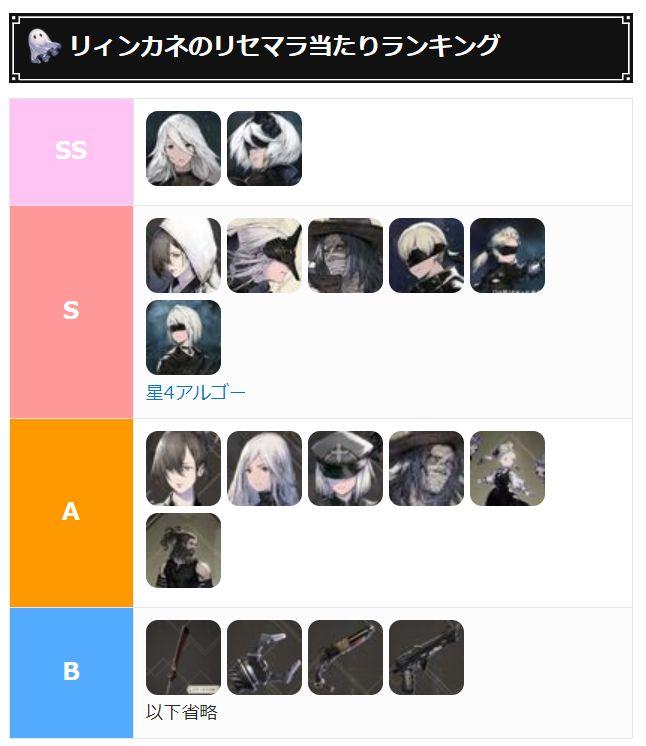Click the pink SS tier label cell
Image resolution: width=646 pixels, height=746 pixels.
pyautogui.click(x=71, y=152)
